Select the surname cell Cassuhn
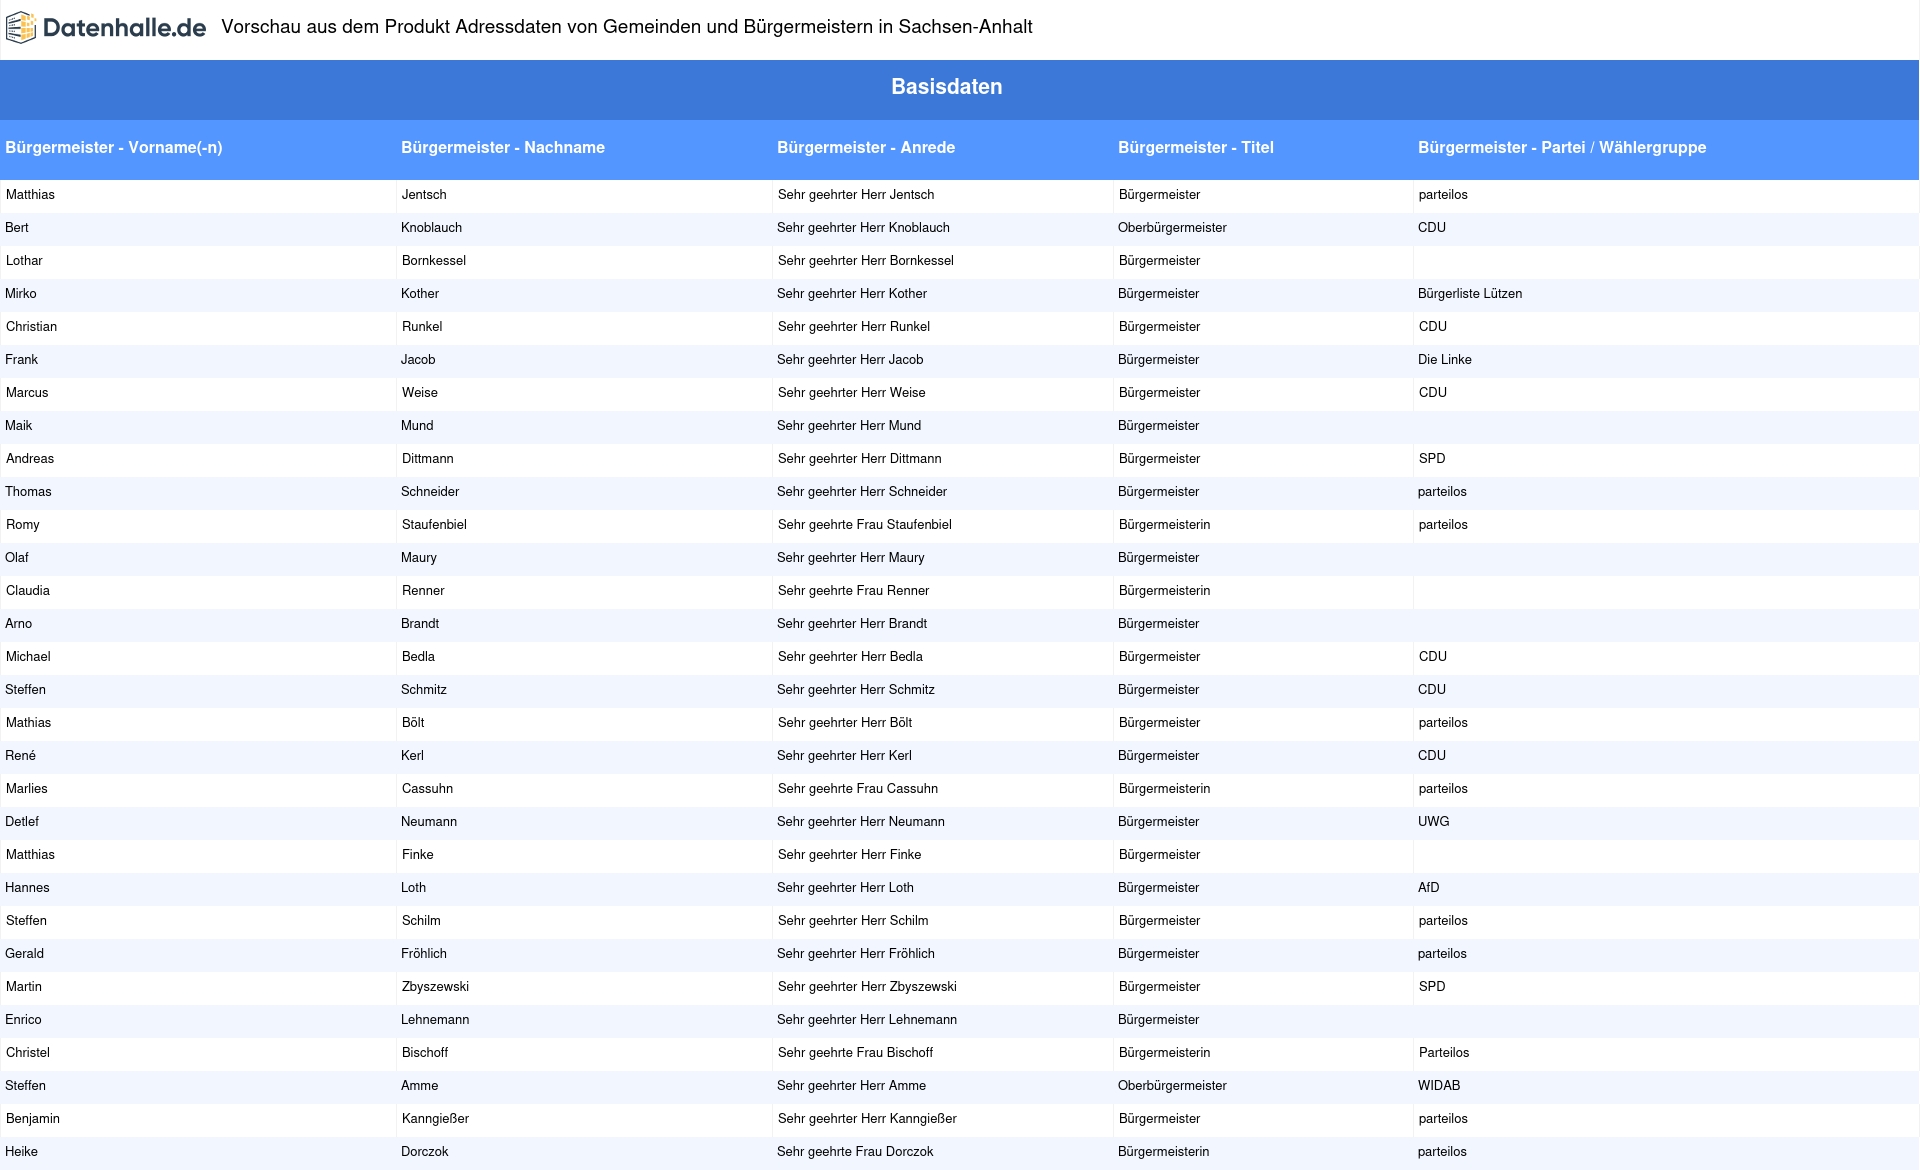This screenshot has height=1170, width=1920. tap(428, 788)
